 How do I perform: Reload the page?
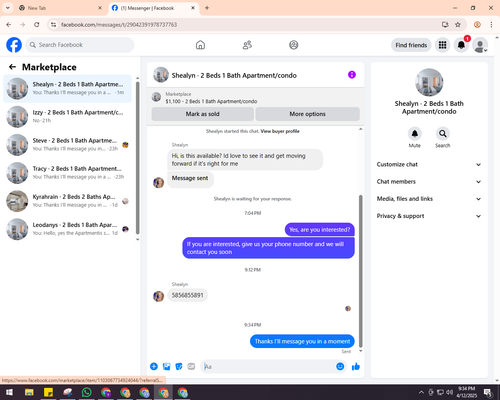pyautogui.click(x=37, y=25)
